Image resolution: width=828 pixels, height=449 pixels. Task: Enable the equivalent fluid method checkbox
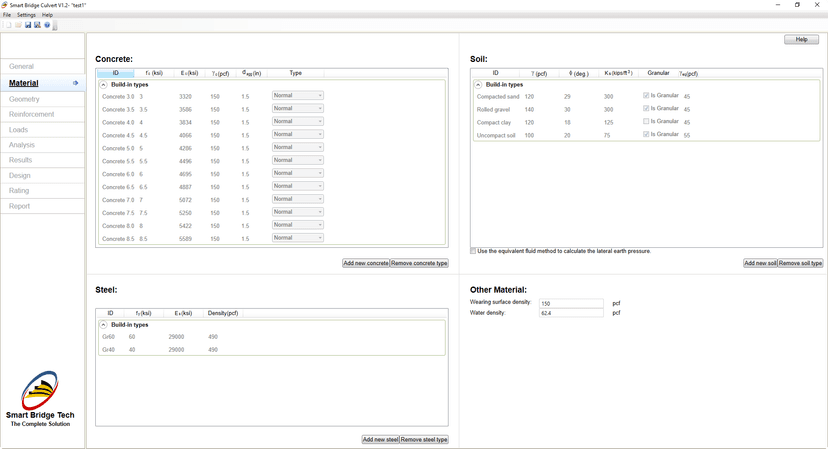pos(473,251)
